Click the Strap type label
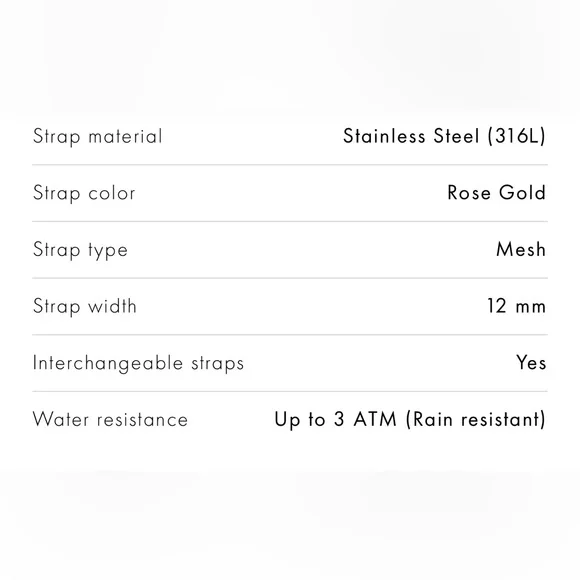Viewport: 580px width, 580px height. point(80,250)
